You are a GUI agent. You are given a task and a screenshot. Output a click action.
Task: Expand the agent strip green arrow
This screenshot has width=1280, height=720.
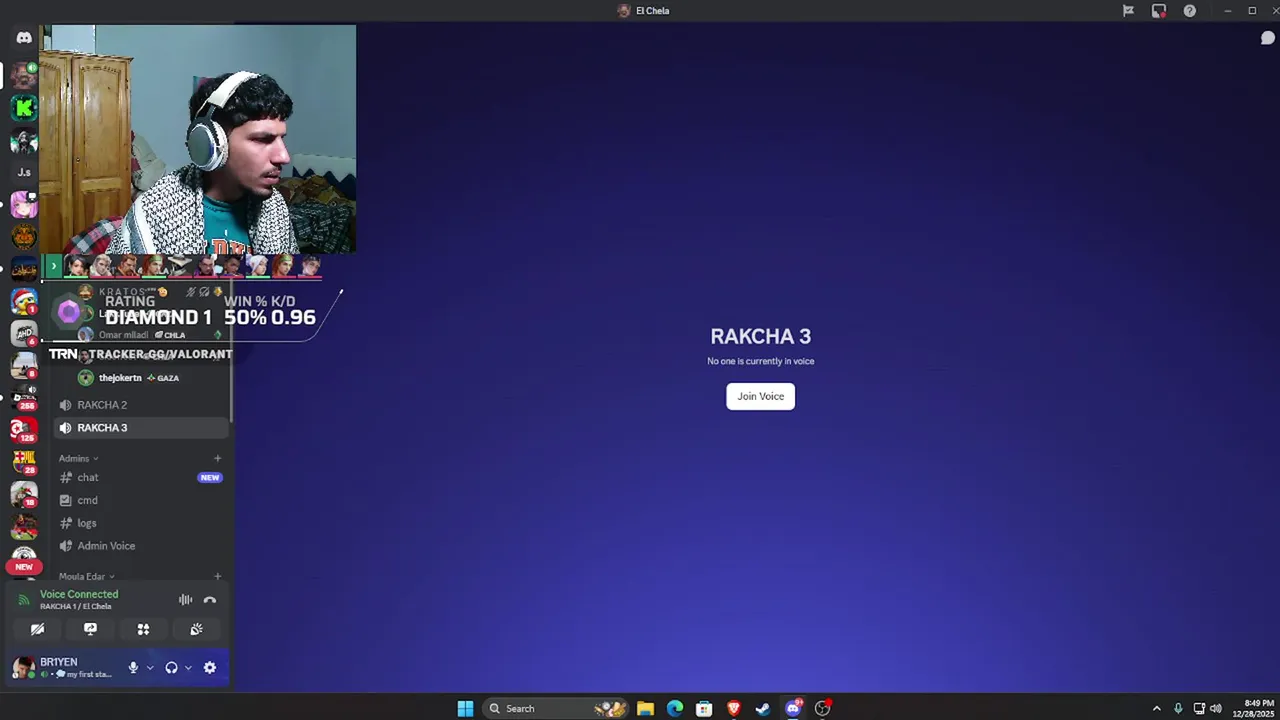(54, 267)
